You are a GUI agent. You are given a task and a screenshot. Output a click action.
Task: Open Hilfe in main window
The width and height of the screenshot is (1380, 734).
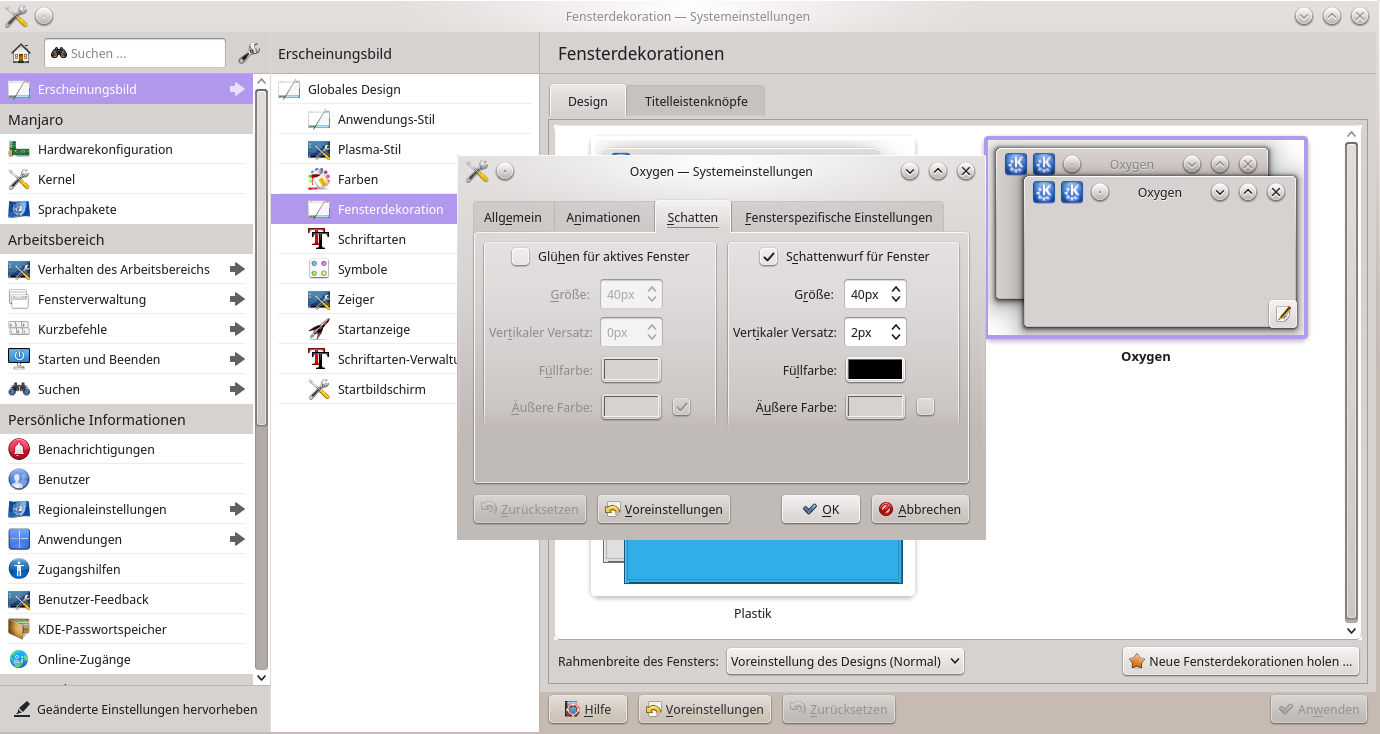[588, 709]
